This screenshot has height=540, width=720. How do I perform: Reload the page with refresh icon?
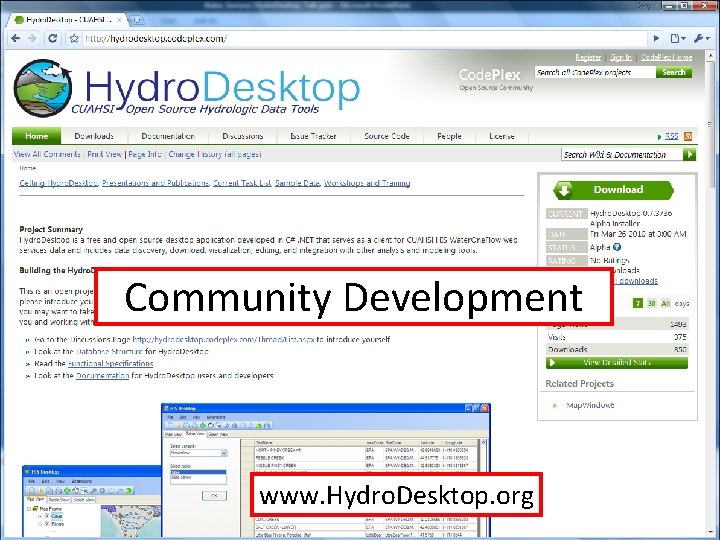tap(53, 39)
